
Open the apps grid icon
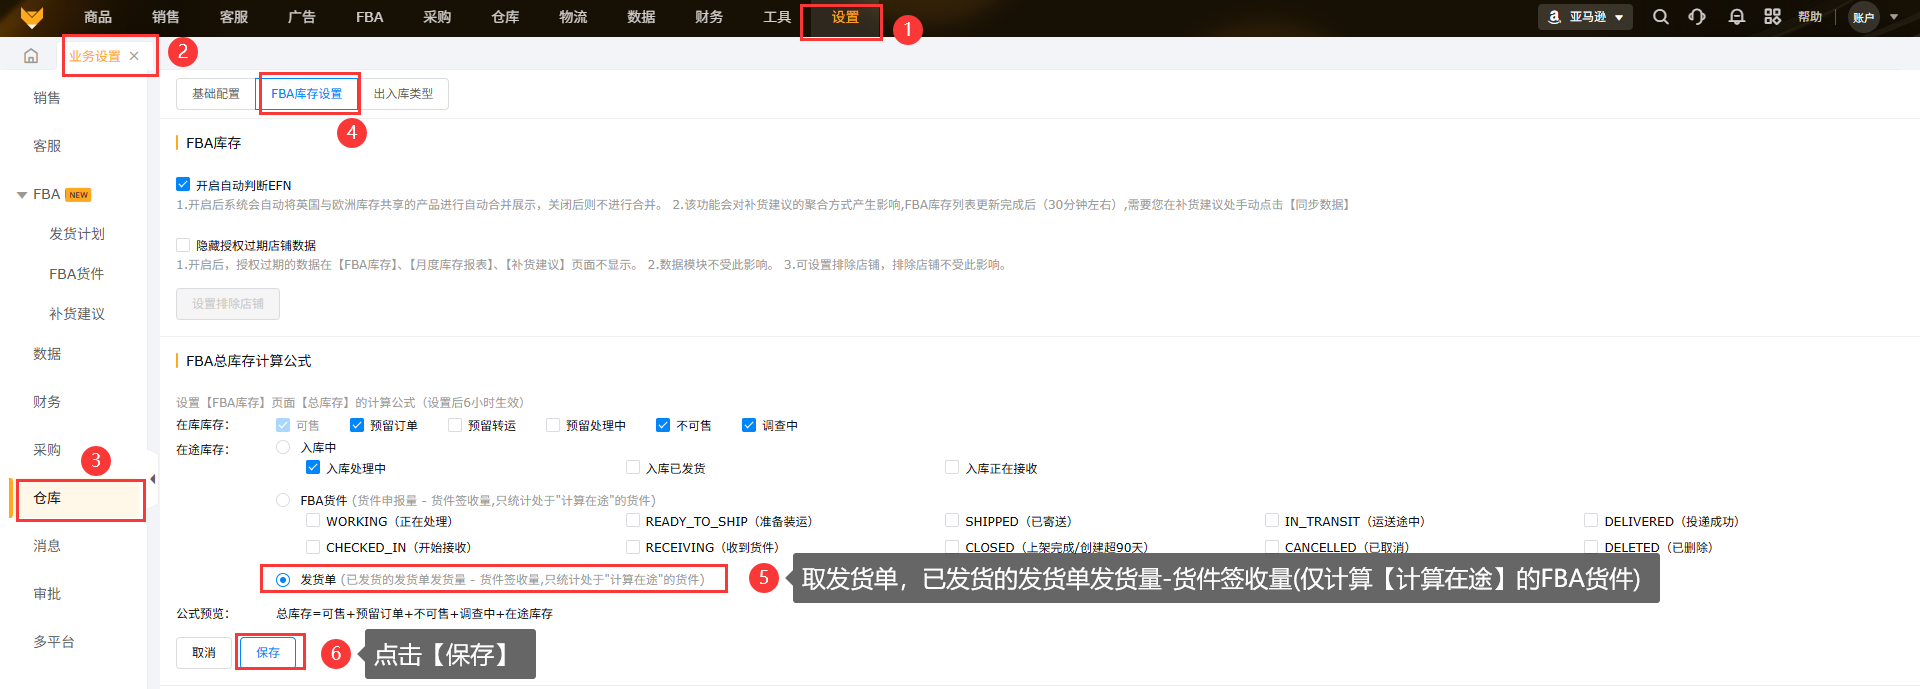point(1773,17)
